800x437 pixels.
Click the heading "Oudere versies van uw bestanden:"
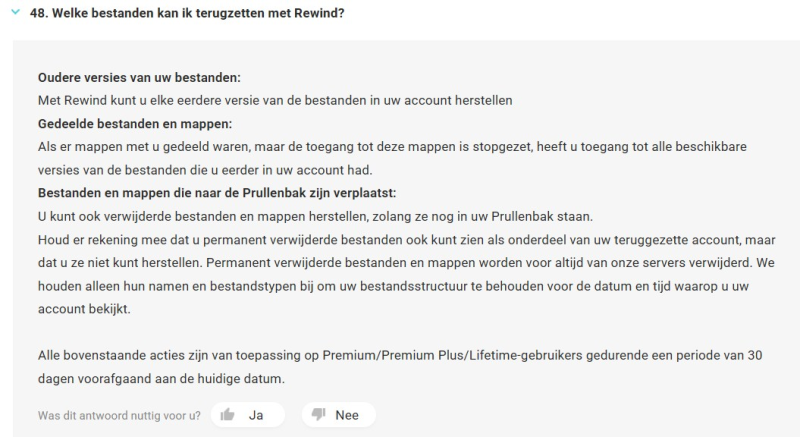(x=140, y=77)
